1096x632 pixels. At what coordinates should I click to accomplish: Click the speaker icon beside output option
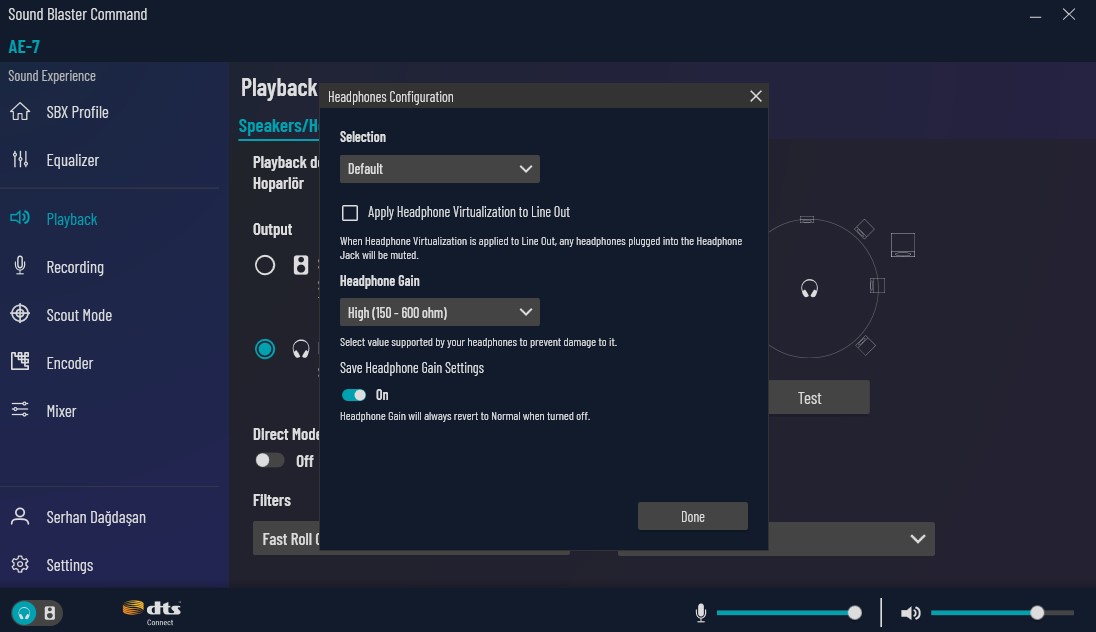point(301,265)
